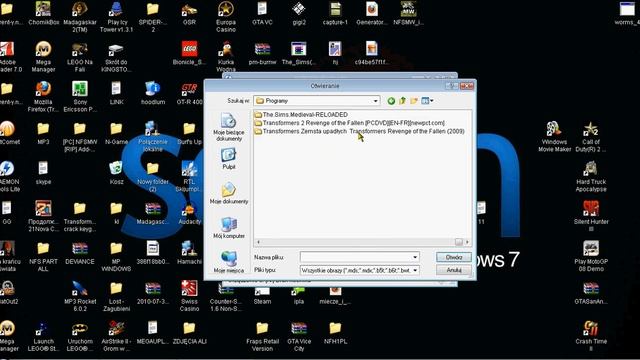Select Madagaskar 2(TM) desktop icon
Viewport: 640px width, 360px height.
(x=80, y=17)
